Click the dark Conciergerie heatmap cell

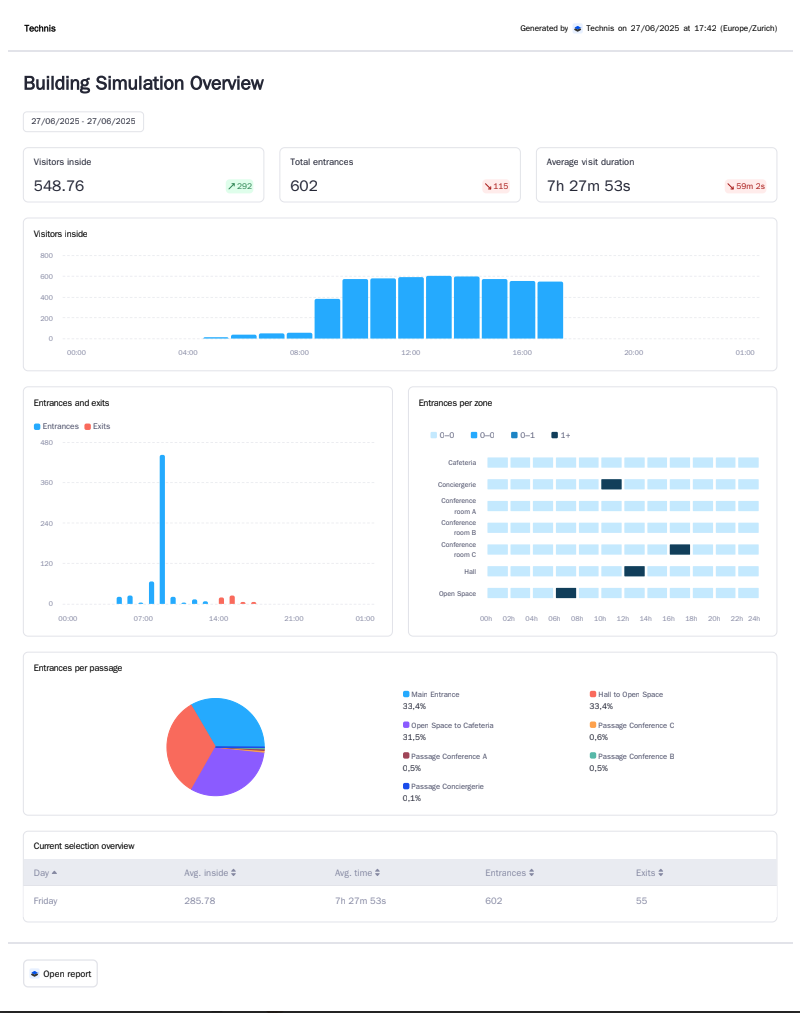pos(611,484)
